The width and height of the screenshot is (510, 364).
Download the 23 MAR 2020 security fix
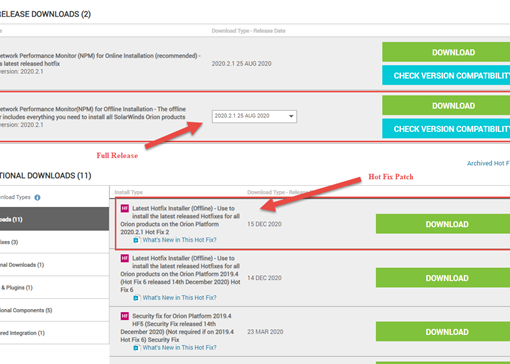point(443,332)
